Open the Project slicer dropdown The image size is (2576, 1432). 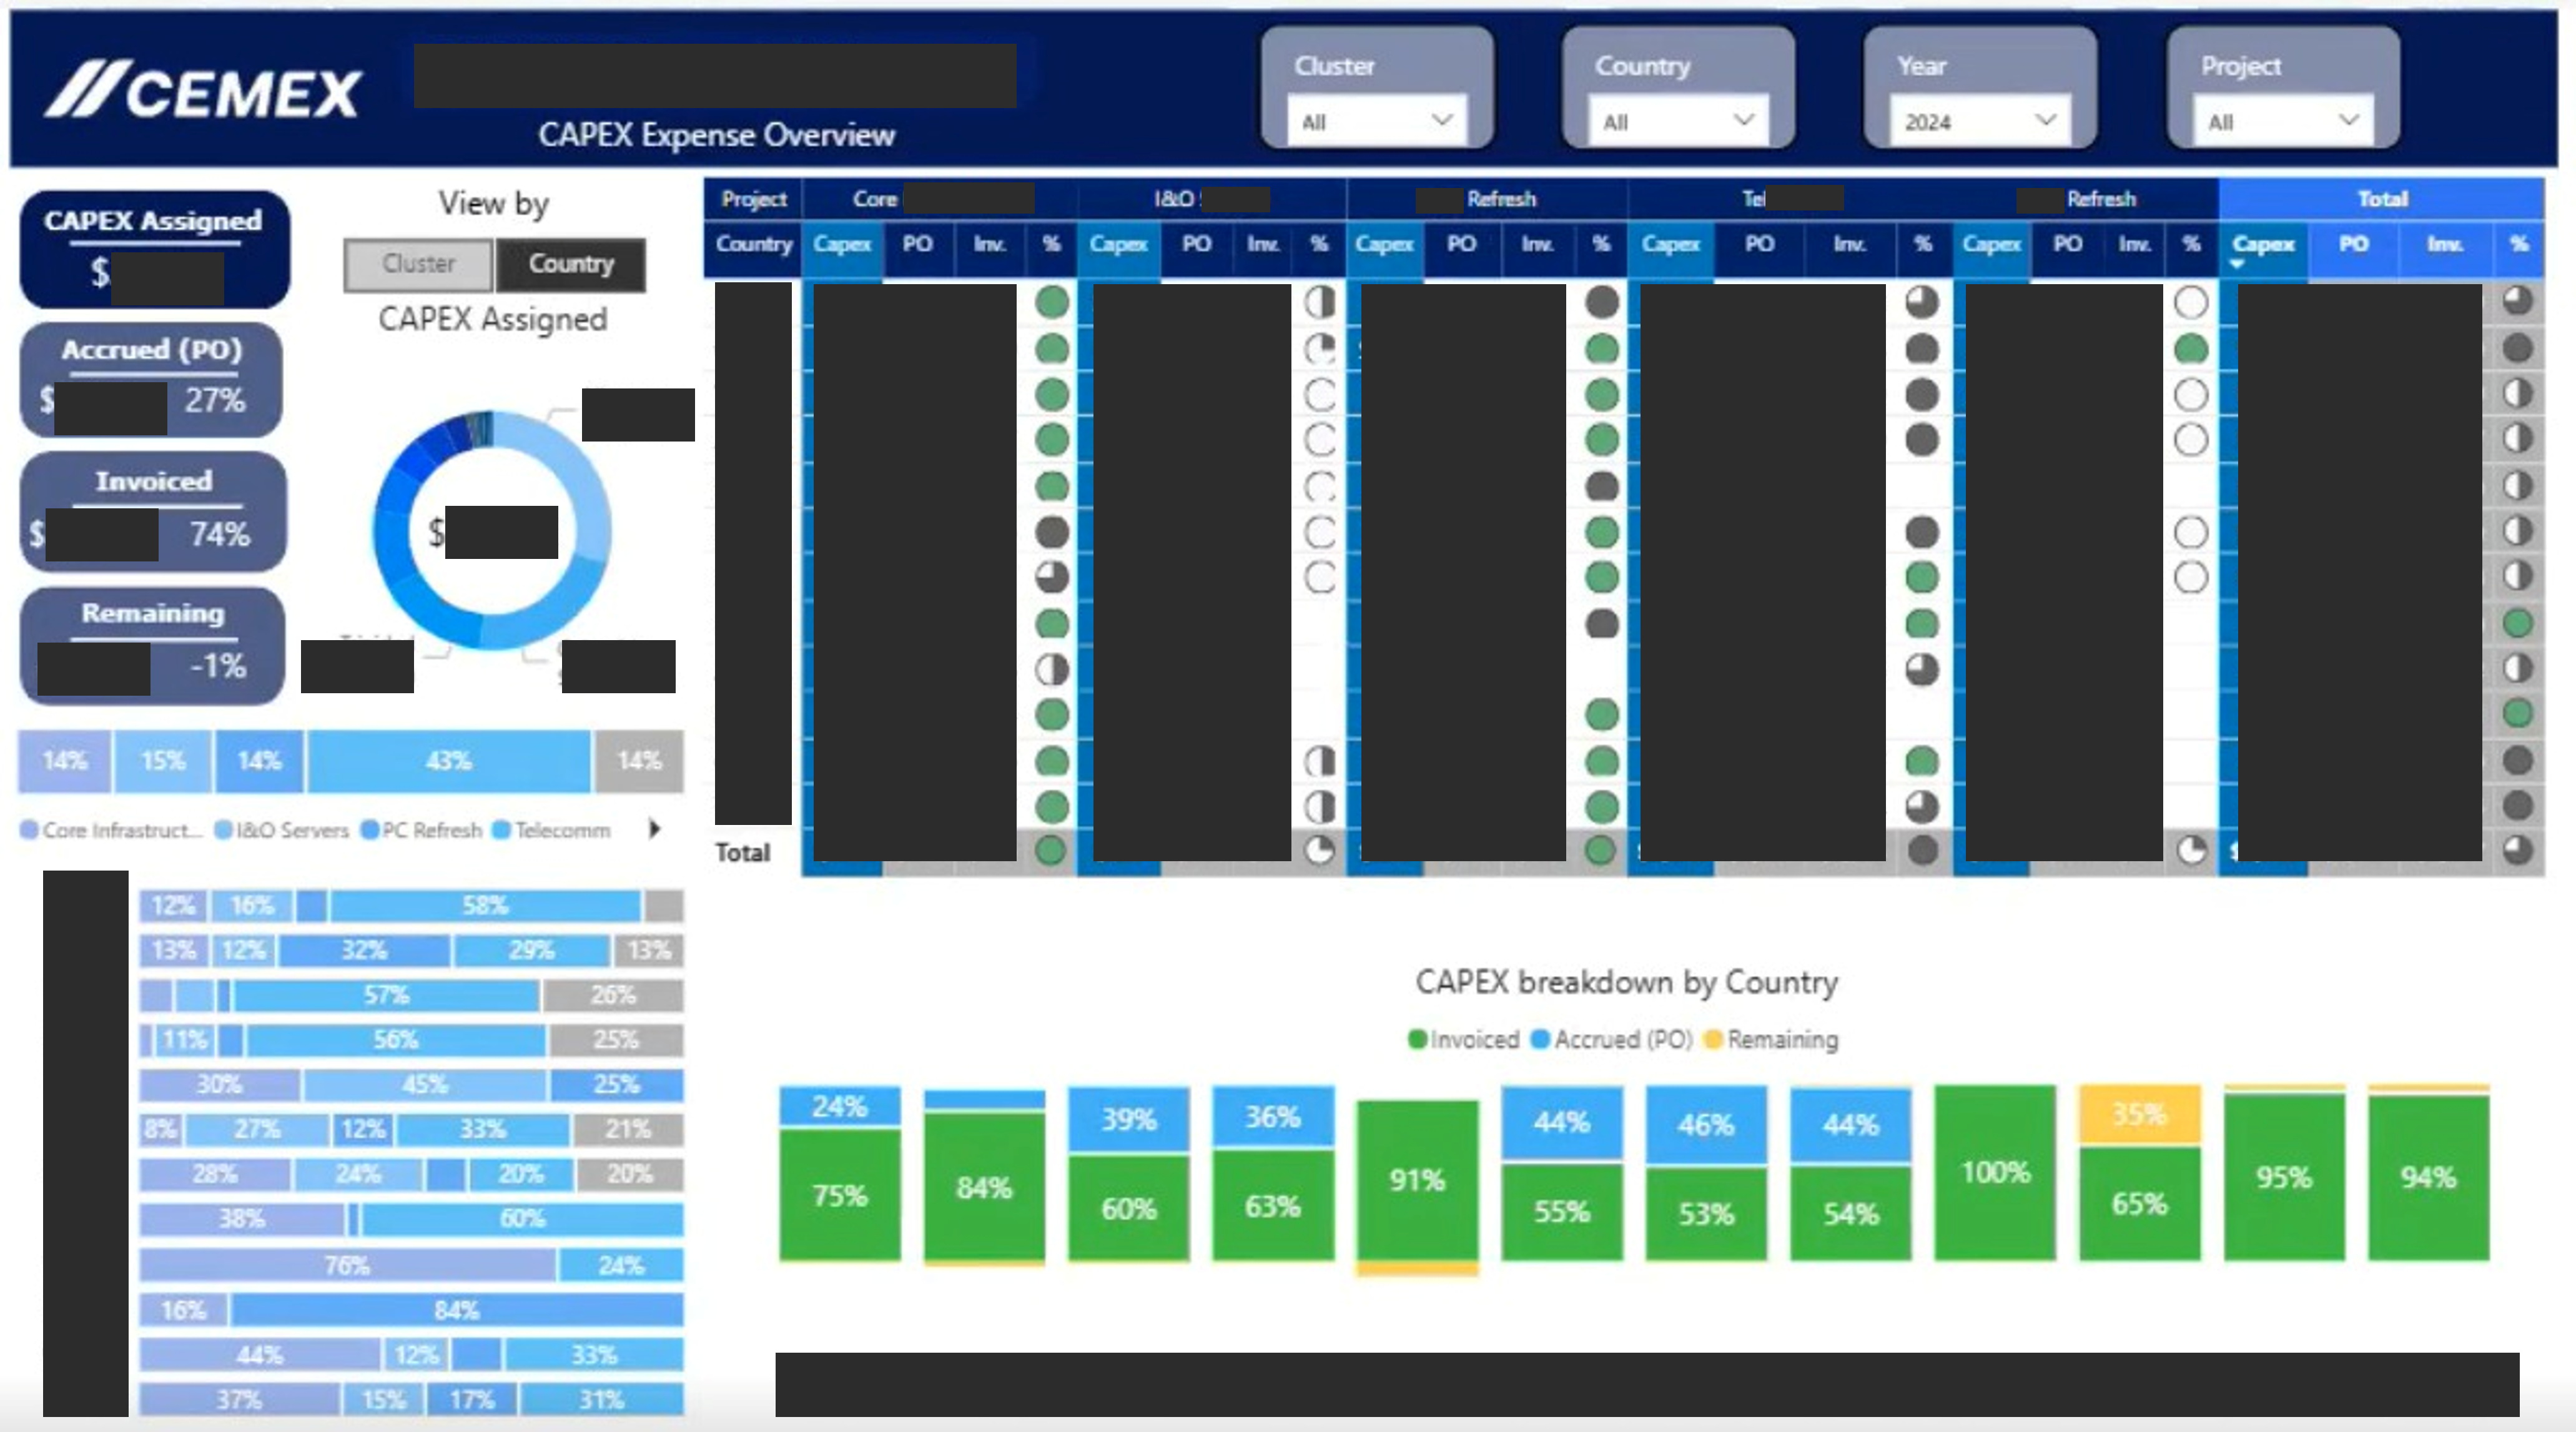(x=2282, y=122)
